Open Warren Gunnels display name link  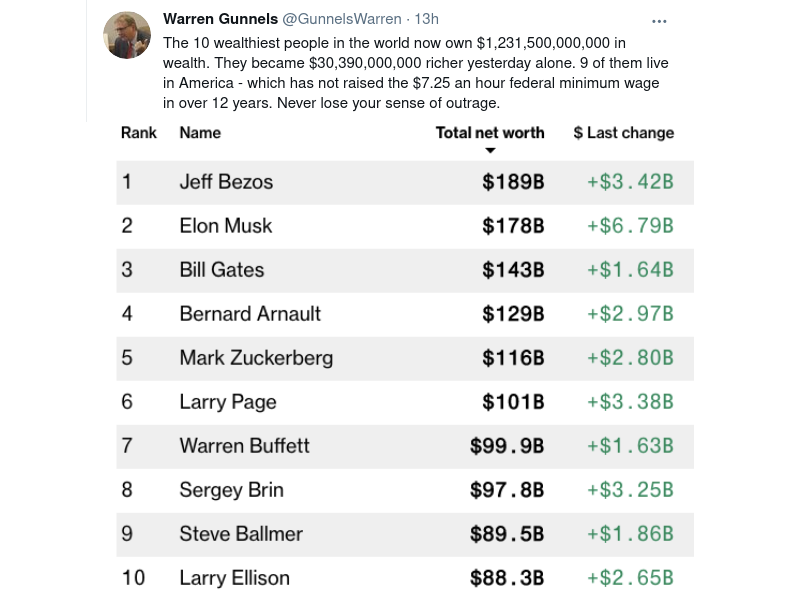click(220, 19)
